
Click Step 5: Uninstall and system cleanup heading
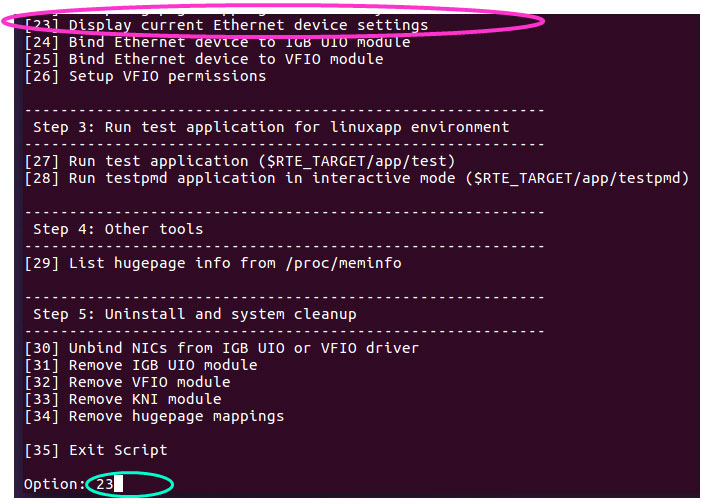[194, 314]
